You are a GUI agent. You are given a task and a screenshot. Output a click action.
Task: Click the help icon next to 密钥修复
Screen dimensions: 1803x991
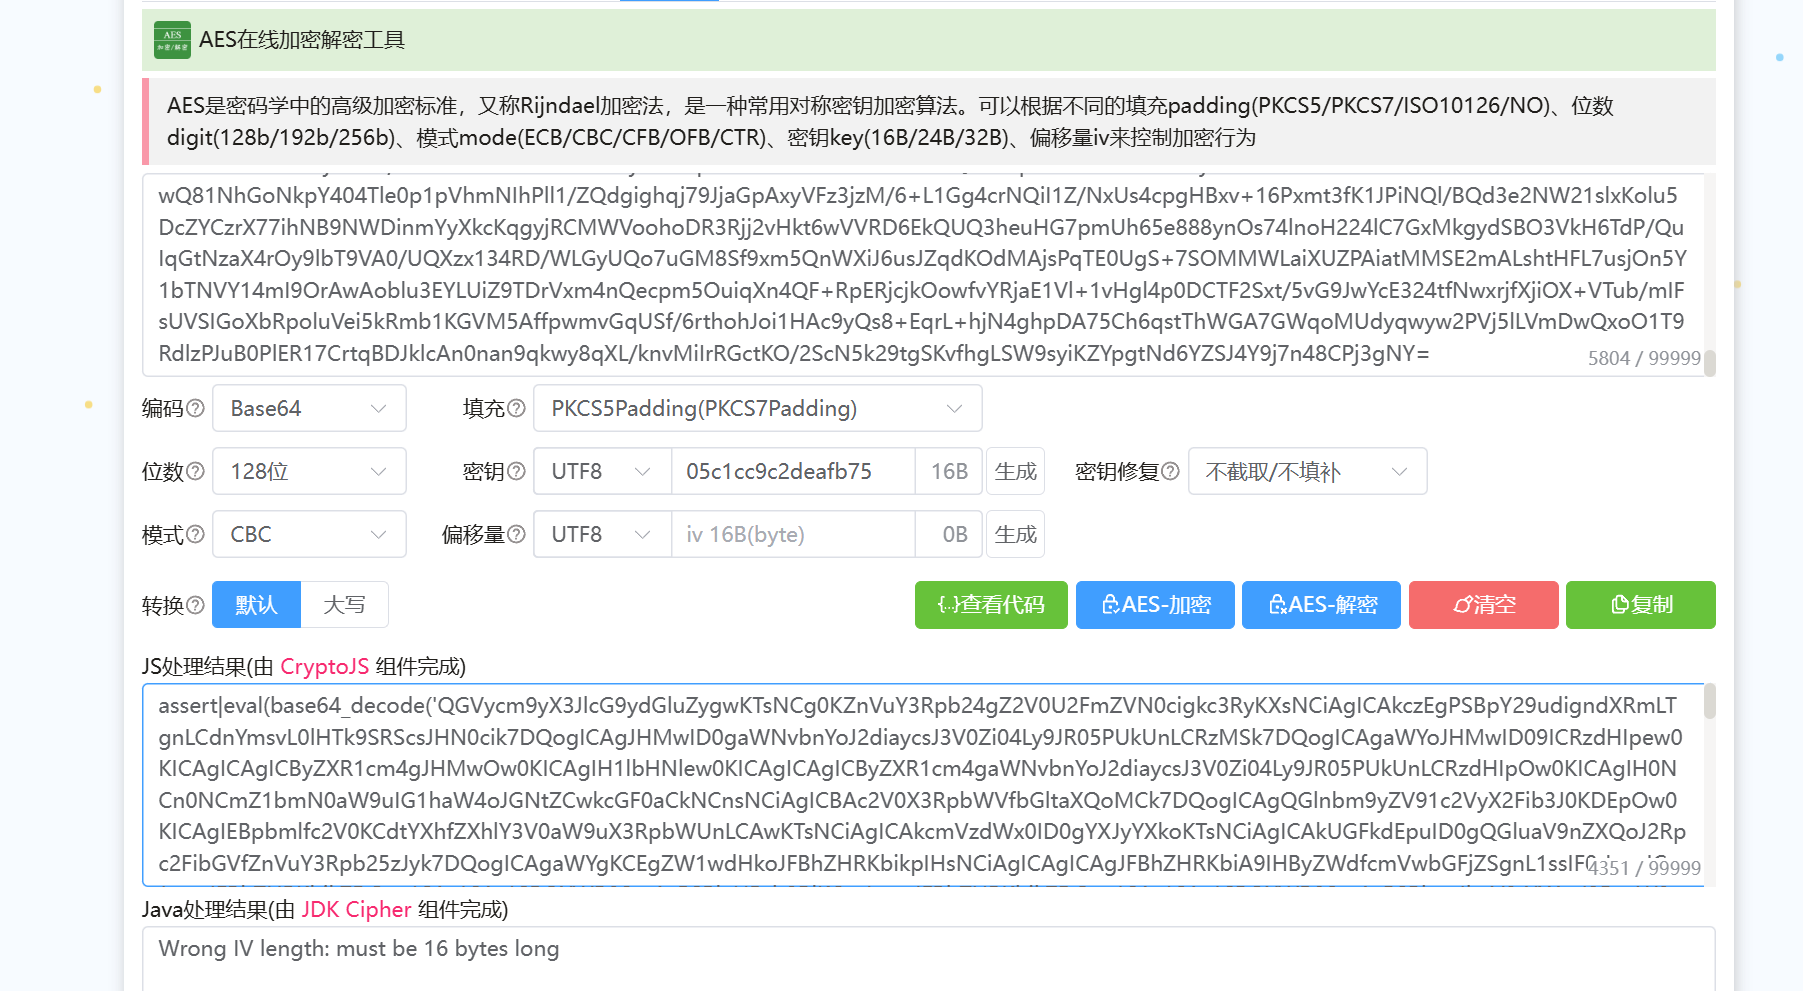[x=1170, y=471]
